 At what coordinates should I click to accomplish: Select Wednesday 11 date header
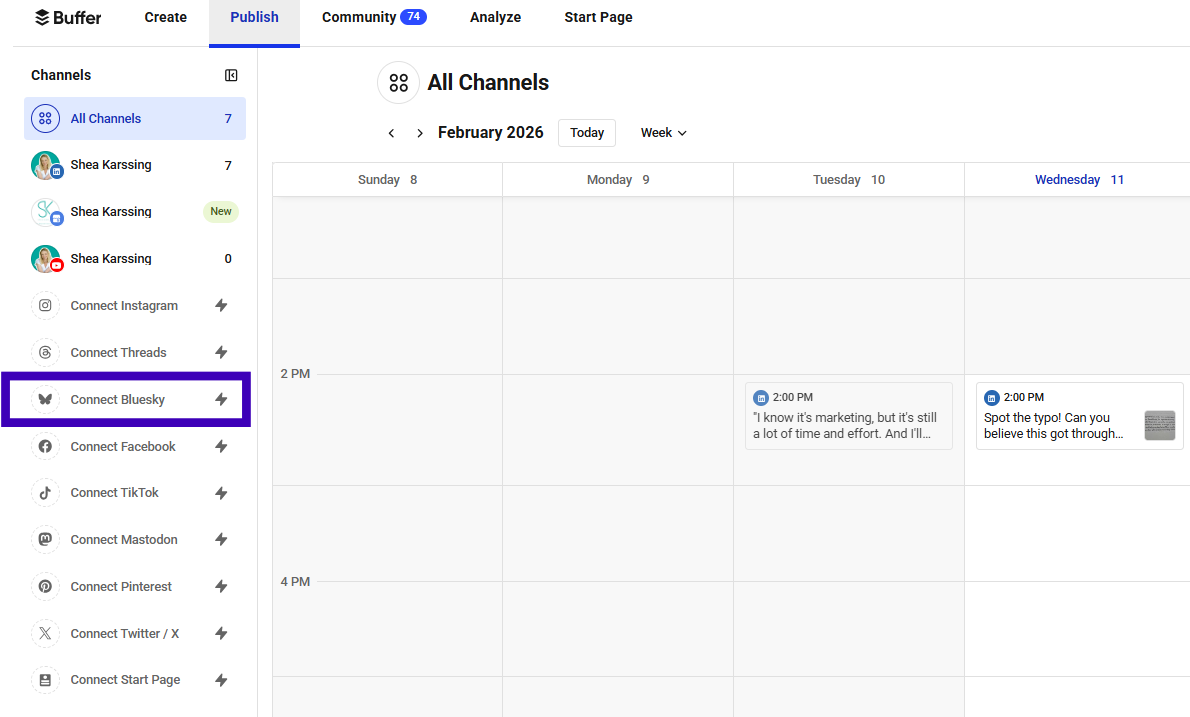1079,179
